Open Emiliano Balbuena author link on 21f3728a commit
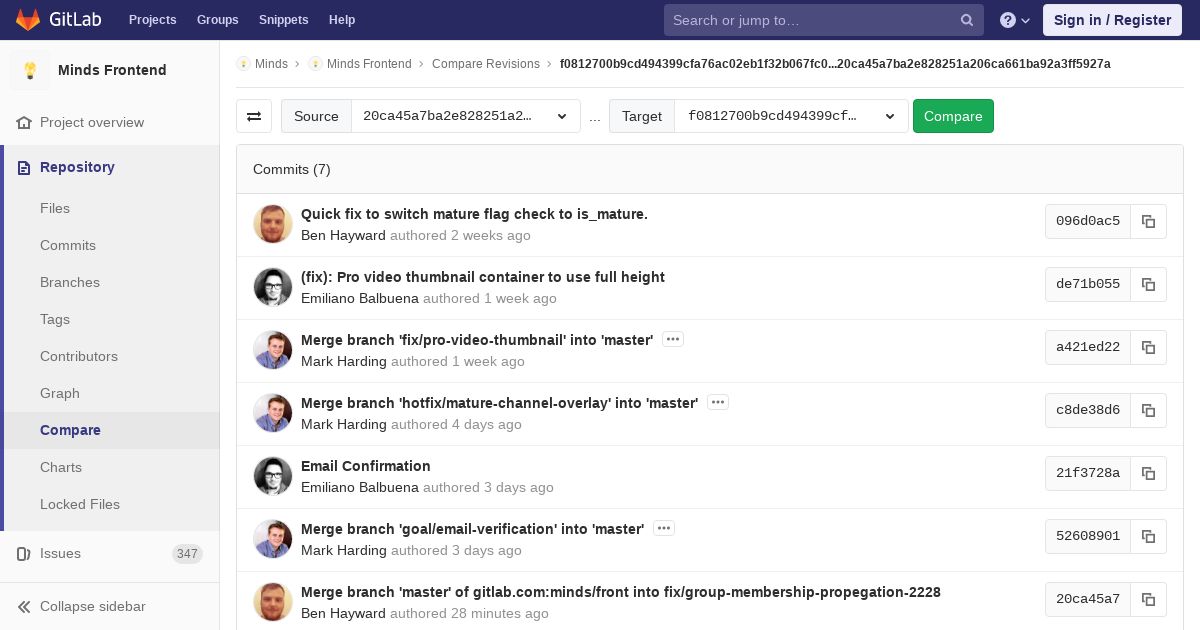Screen dimensions: 1200x630 pyautogui.click(x=360, y=487)
